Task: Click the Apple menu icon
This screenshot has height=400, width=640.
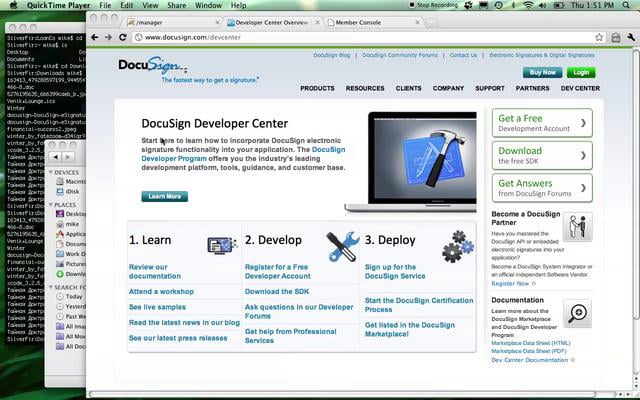Action: (13, 5)
